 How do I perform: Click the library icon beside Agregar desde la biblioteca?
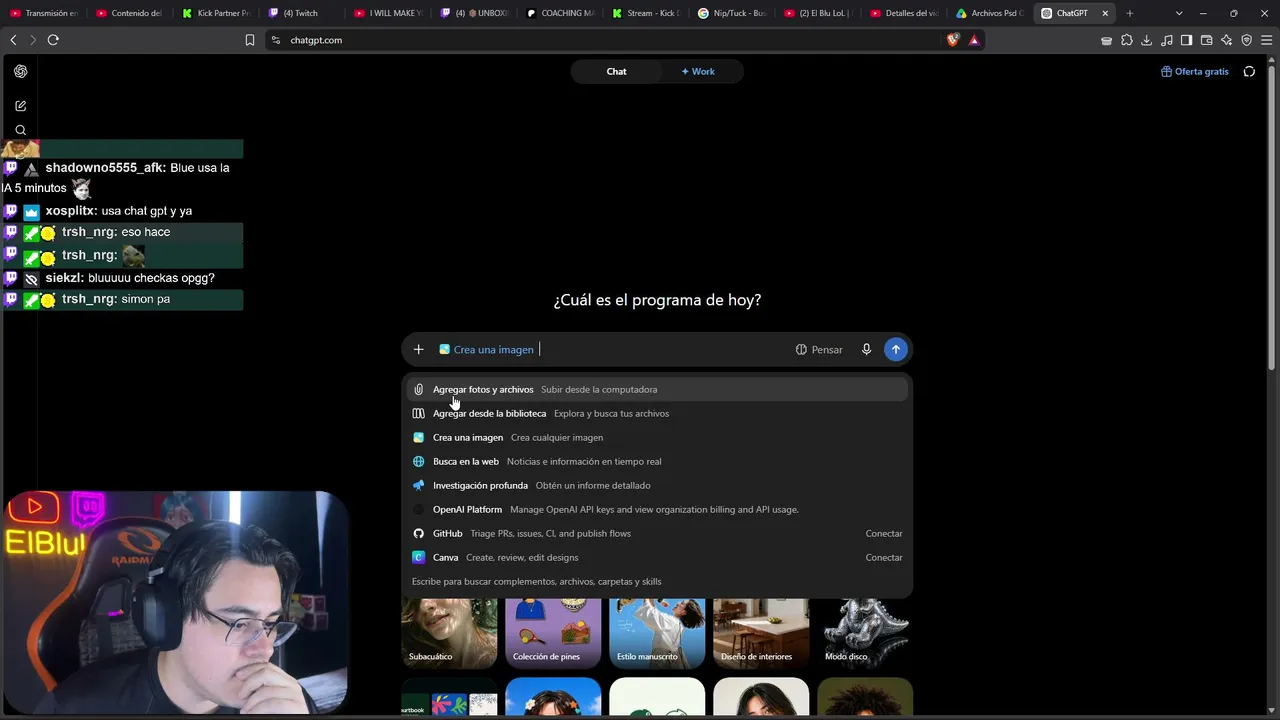(x=419, y=414)
